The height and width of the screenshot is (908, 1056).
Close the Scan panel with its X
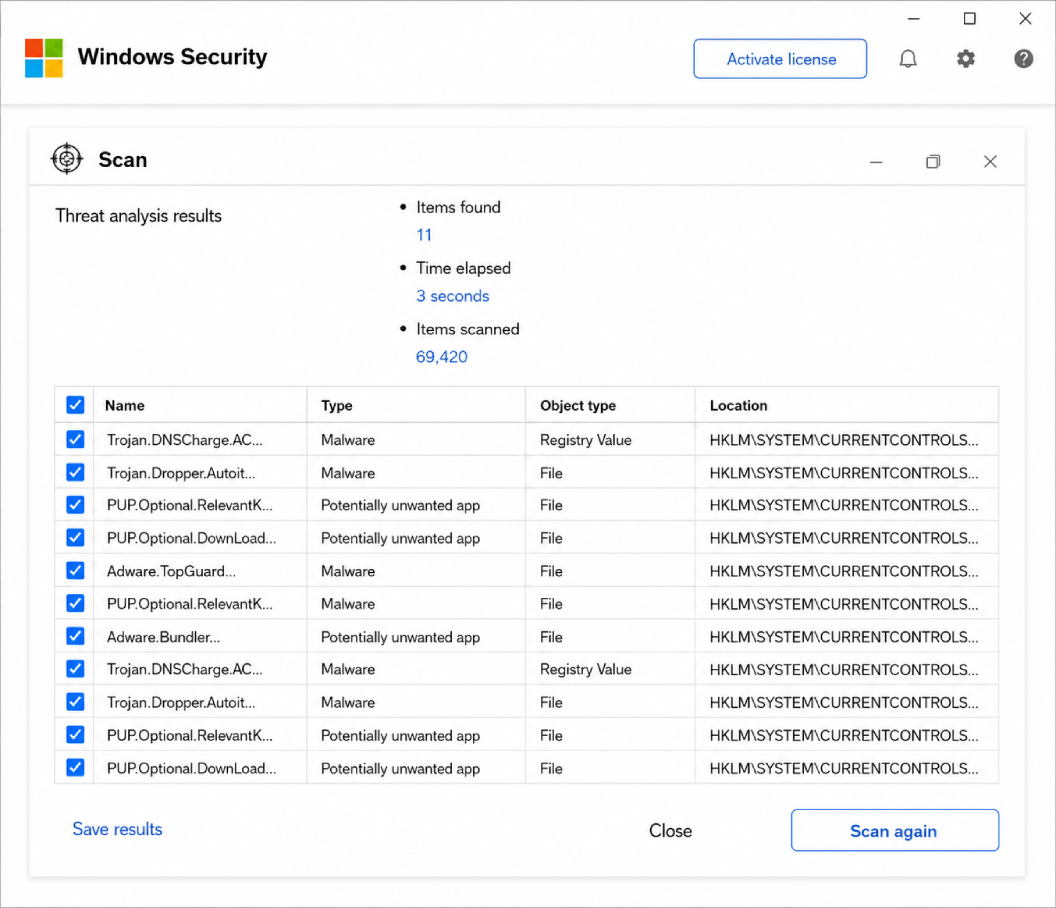[990, 162]
